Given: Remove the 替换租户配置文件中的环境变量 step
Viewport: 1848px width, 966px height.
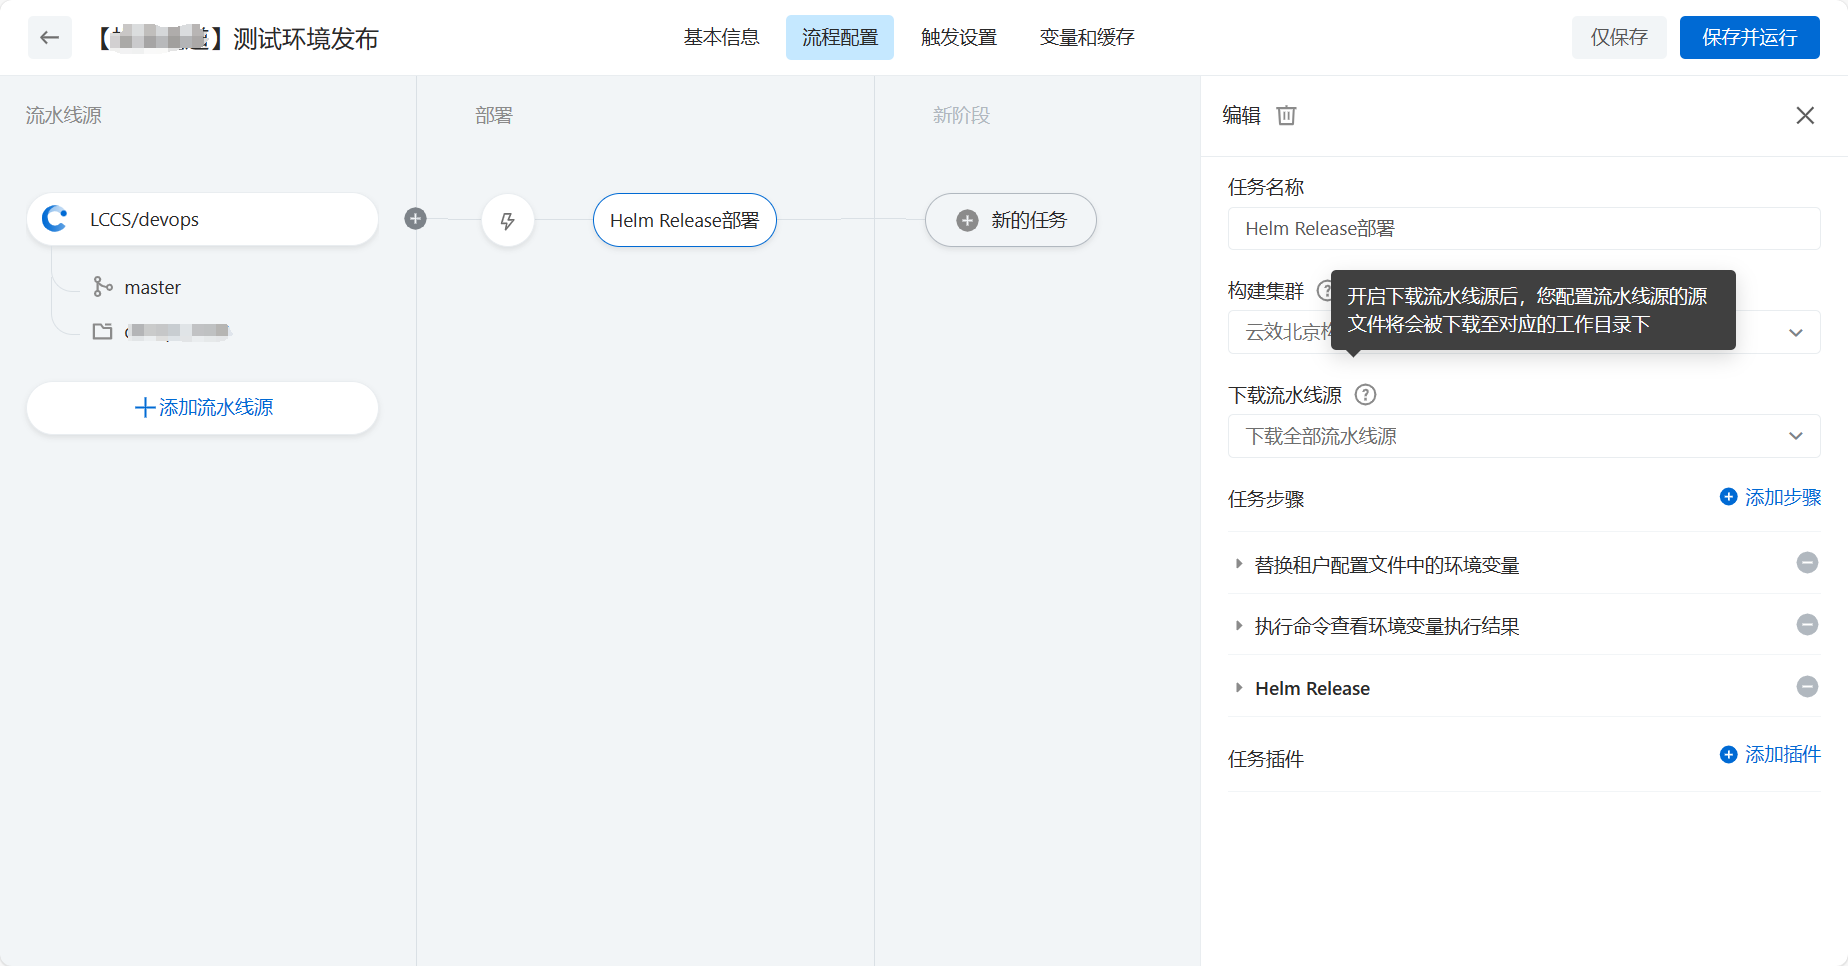Looking at the screenshot, I should pyautogui.click(x=1807, y=563).
